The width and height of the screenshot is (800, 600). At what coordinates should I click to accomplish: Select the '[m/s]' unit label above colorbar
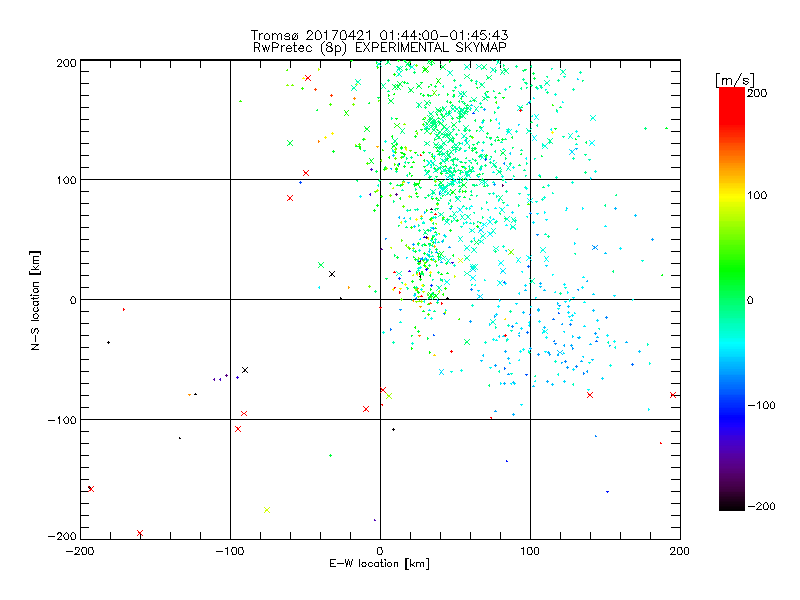click(x=735, y=80)
